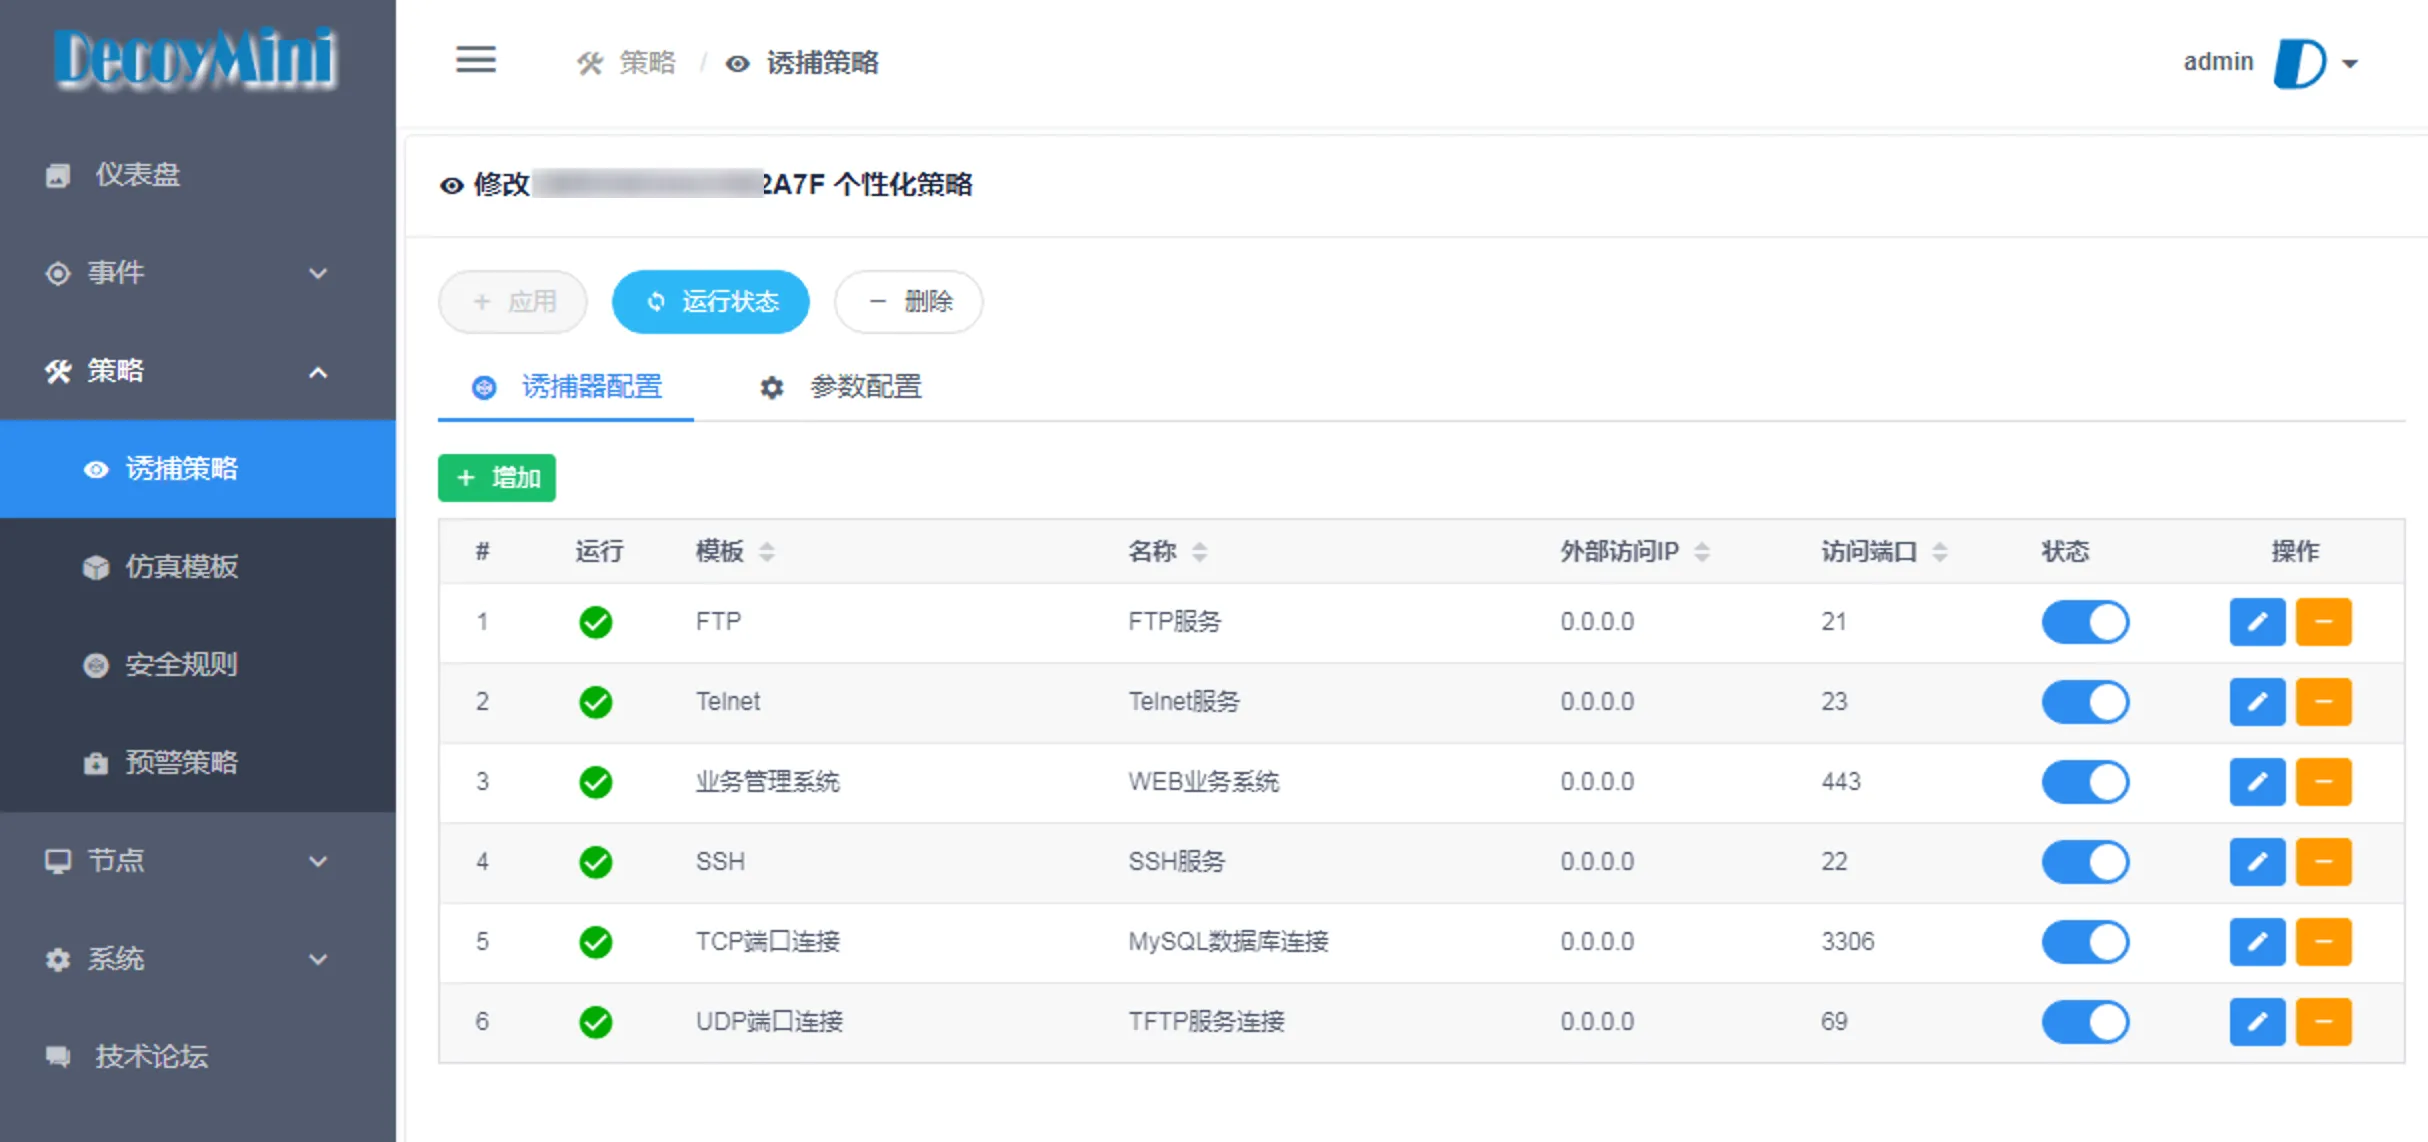This screenshot has height=1142, width=2428.
Task: Edit the FTP row with pencil icon
Action: (2257, 622)
